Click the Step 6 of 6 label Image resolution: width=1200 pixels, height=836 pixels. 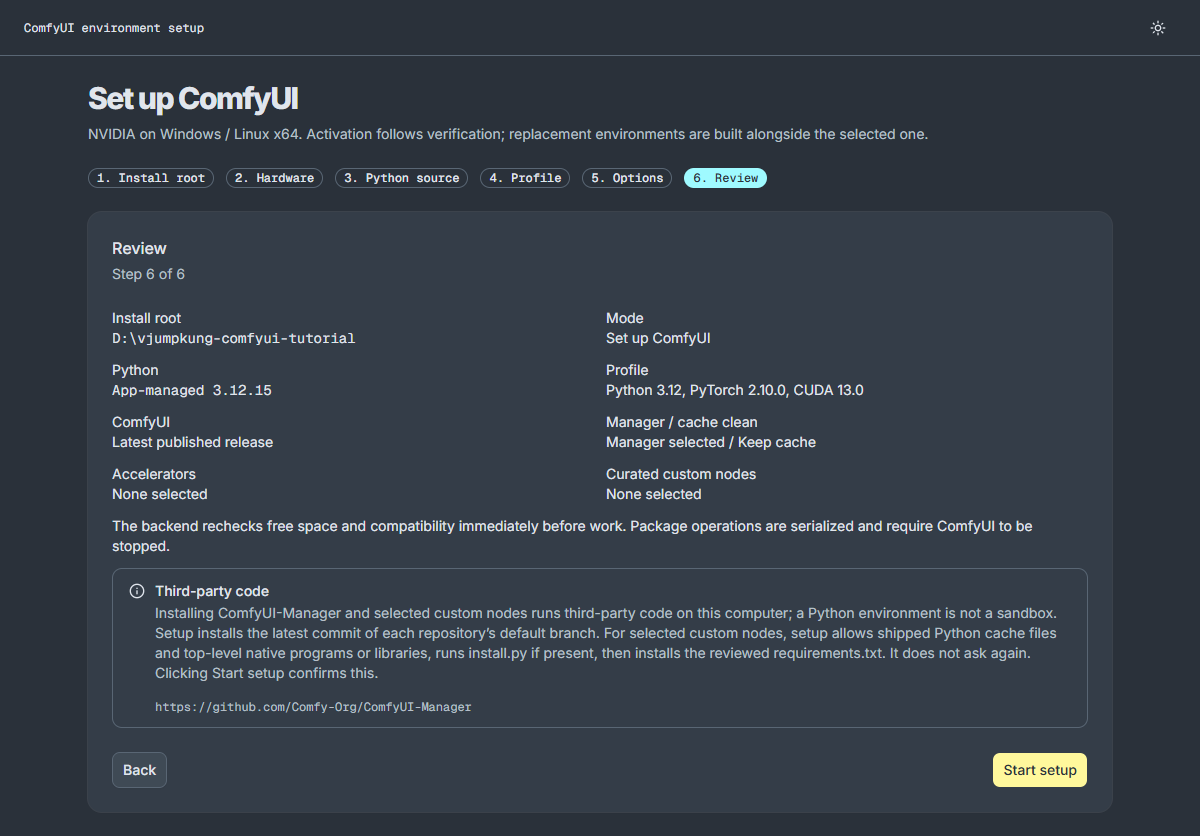[148, 274]
